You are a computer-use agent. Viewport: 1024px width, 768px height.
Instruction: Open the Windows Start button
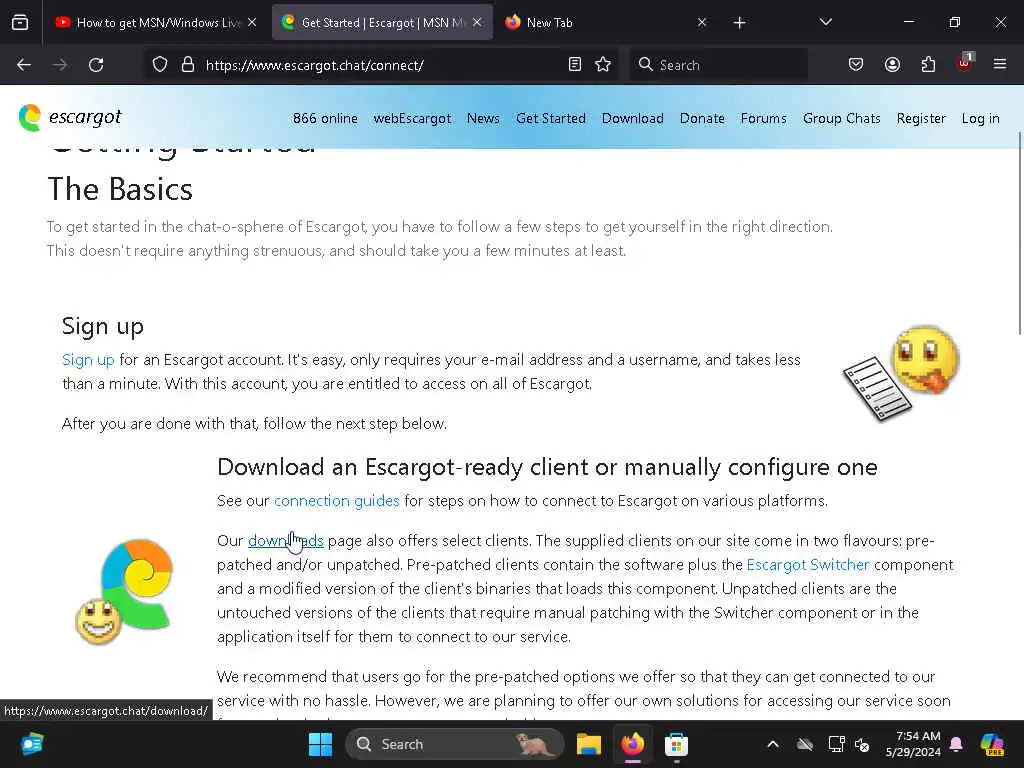click(x=320, y=744)
